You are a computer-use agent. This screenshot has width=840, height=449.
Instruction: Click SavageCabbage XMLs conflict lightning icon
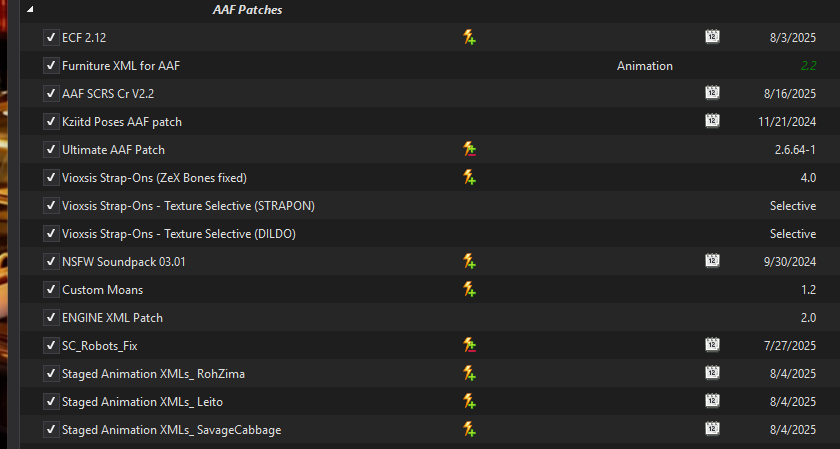point(469,429)
